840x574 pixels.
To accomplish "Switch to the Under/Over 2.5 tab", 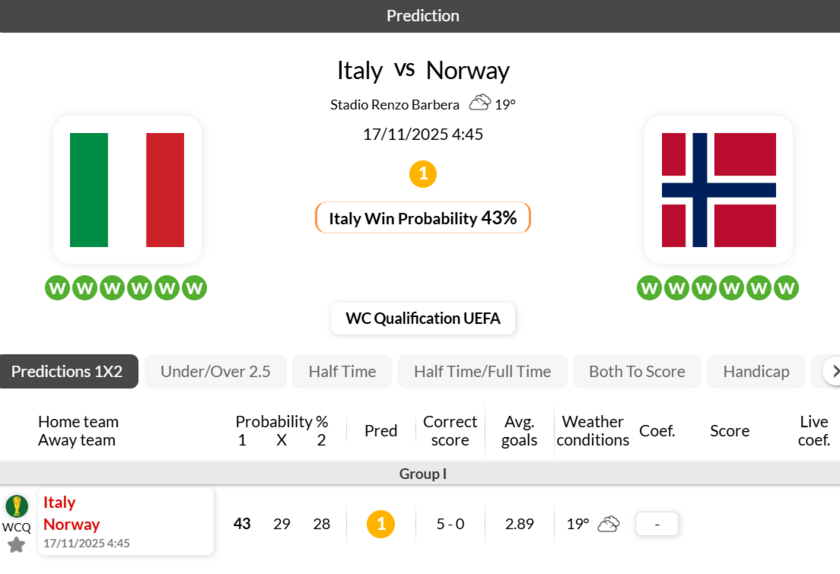I will (215, 371).
